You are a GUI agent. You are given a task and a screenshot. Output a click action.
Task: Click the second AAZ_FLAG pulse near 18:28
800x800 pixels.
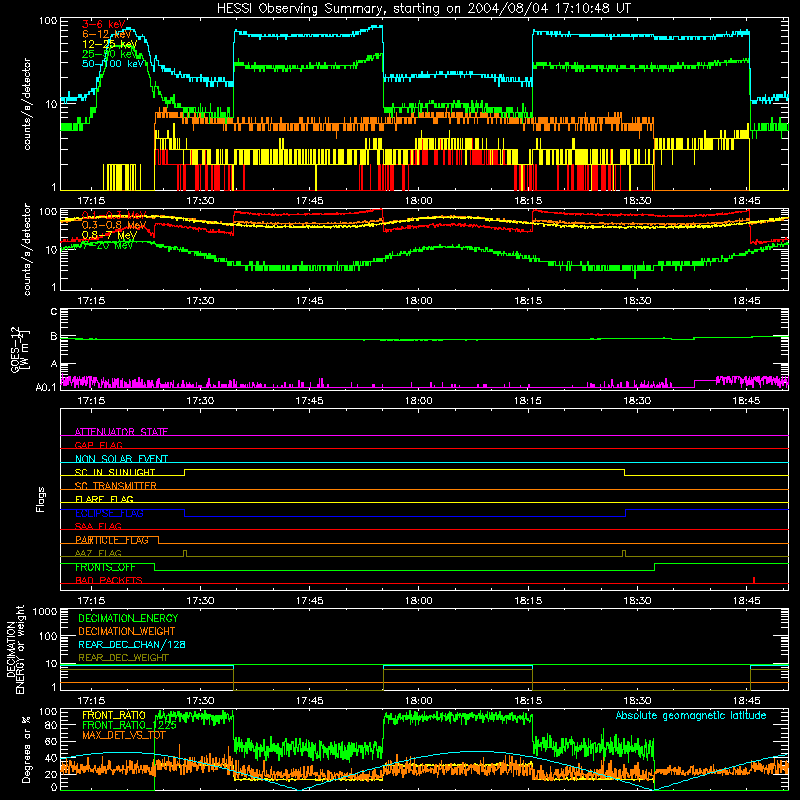(x=624, y=554)
